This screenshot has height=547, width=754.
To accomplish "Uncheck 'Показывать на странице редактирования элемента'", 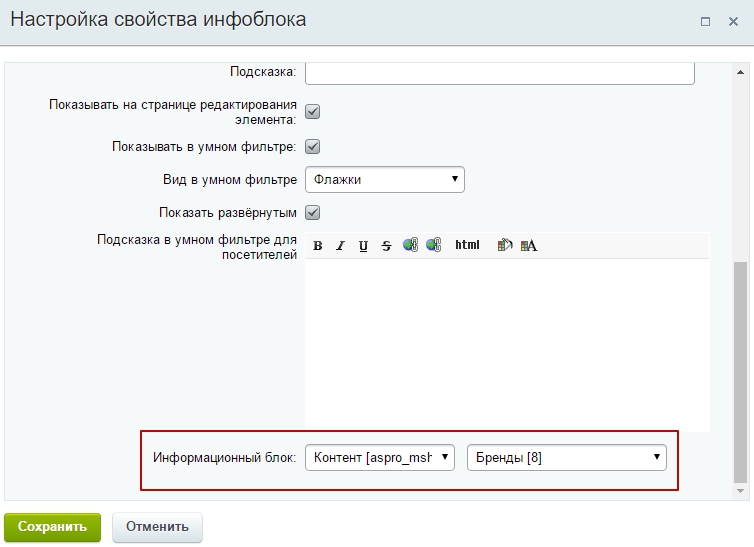I will (312, 112).
